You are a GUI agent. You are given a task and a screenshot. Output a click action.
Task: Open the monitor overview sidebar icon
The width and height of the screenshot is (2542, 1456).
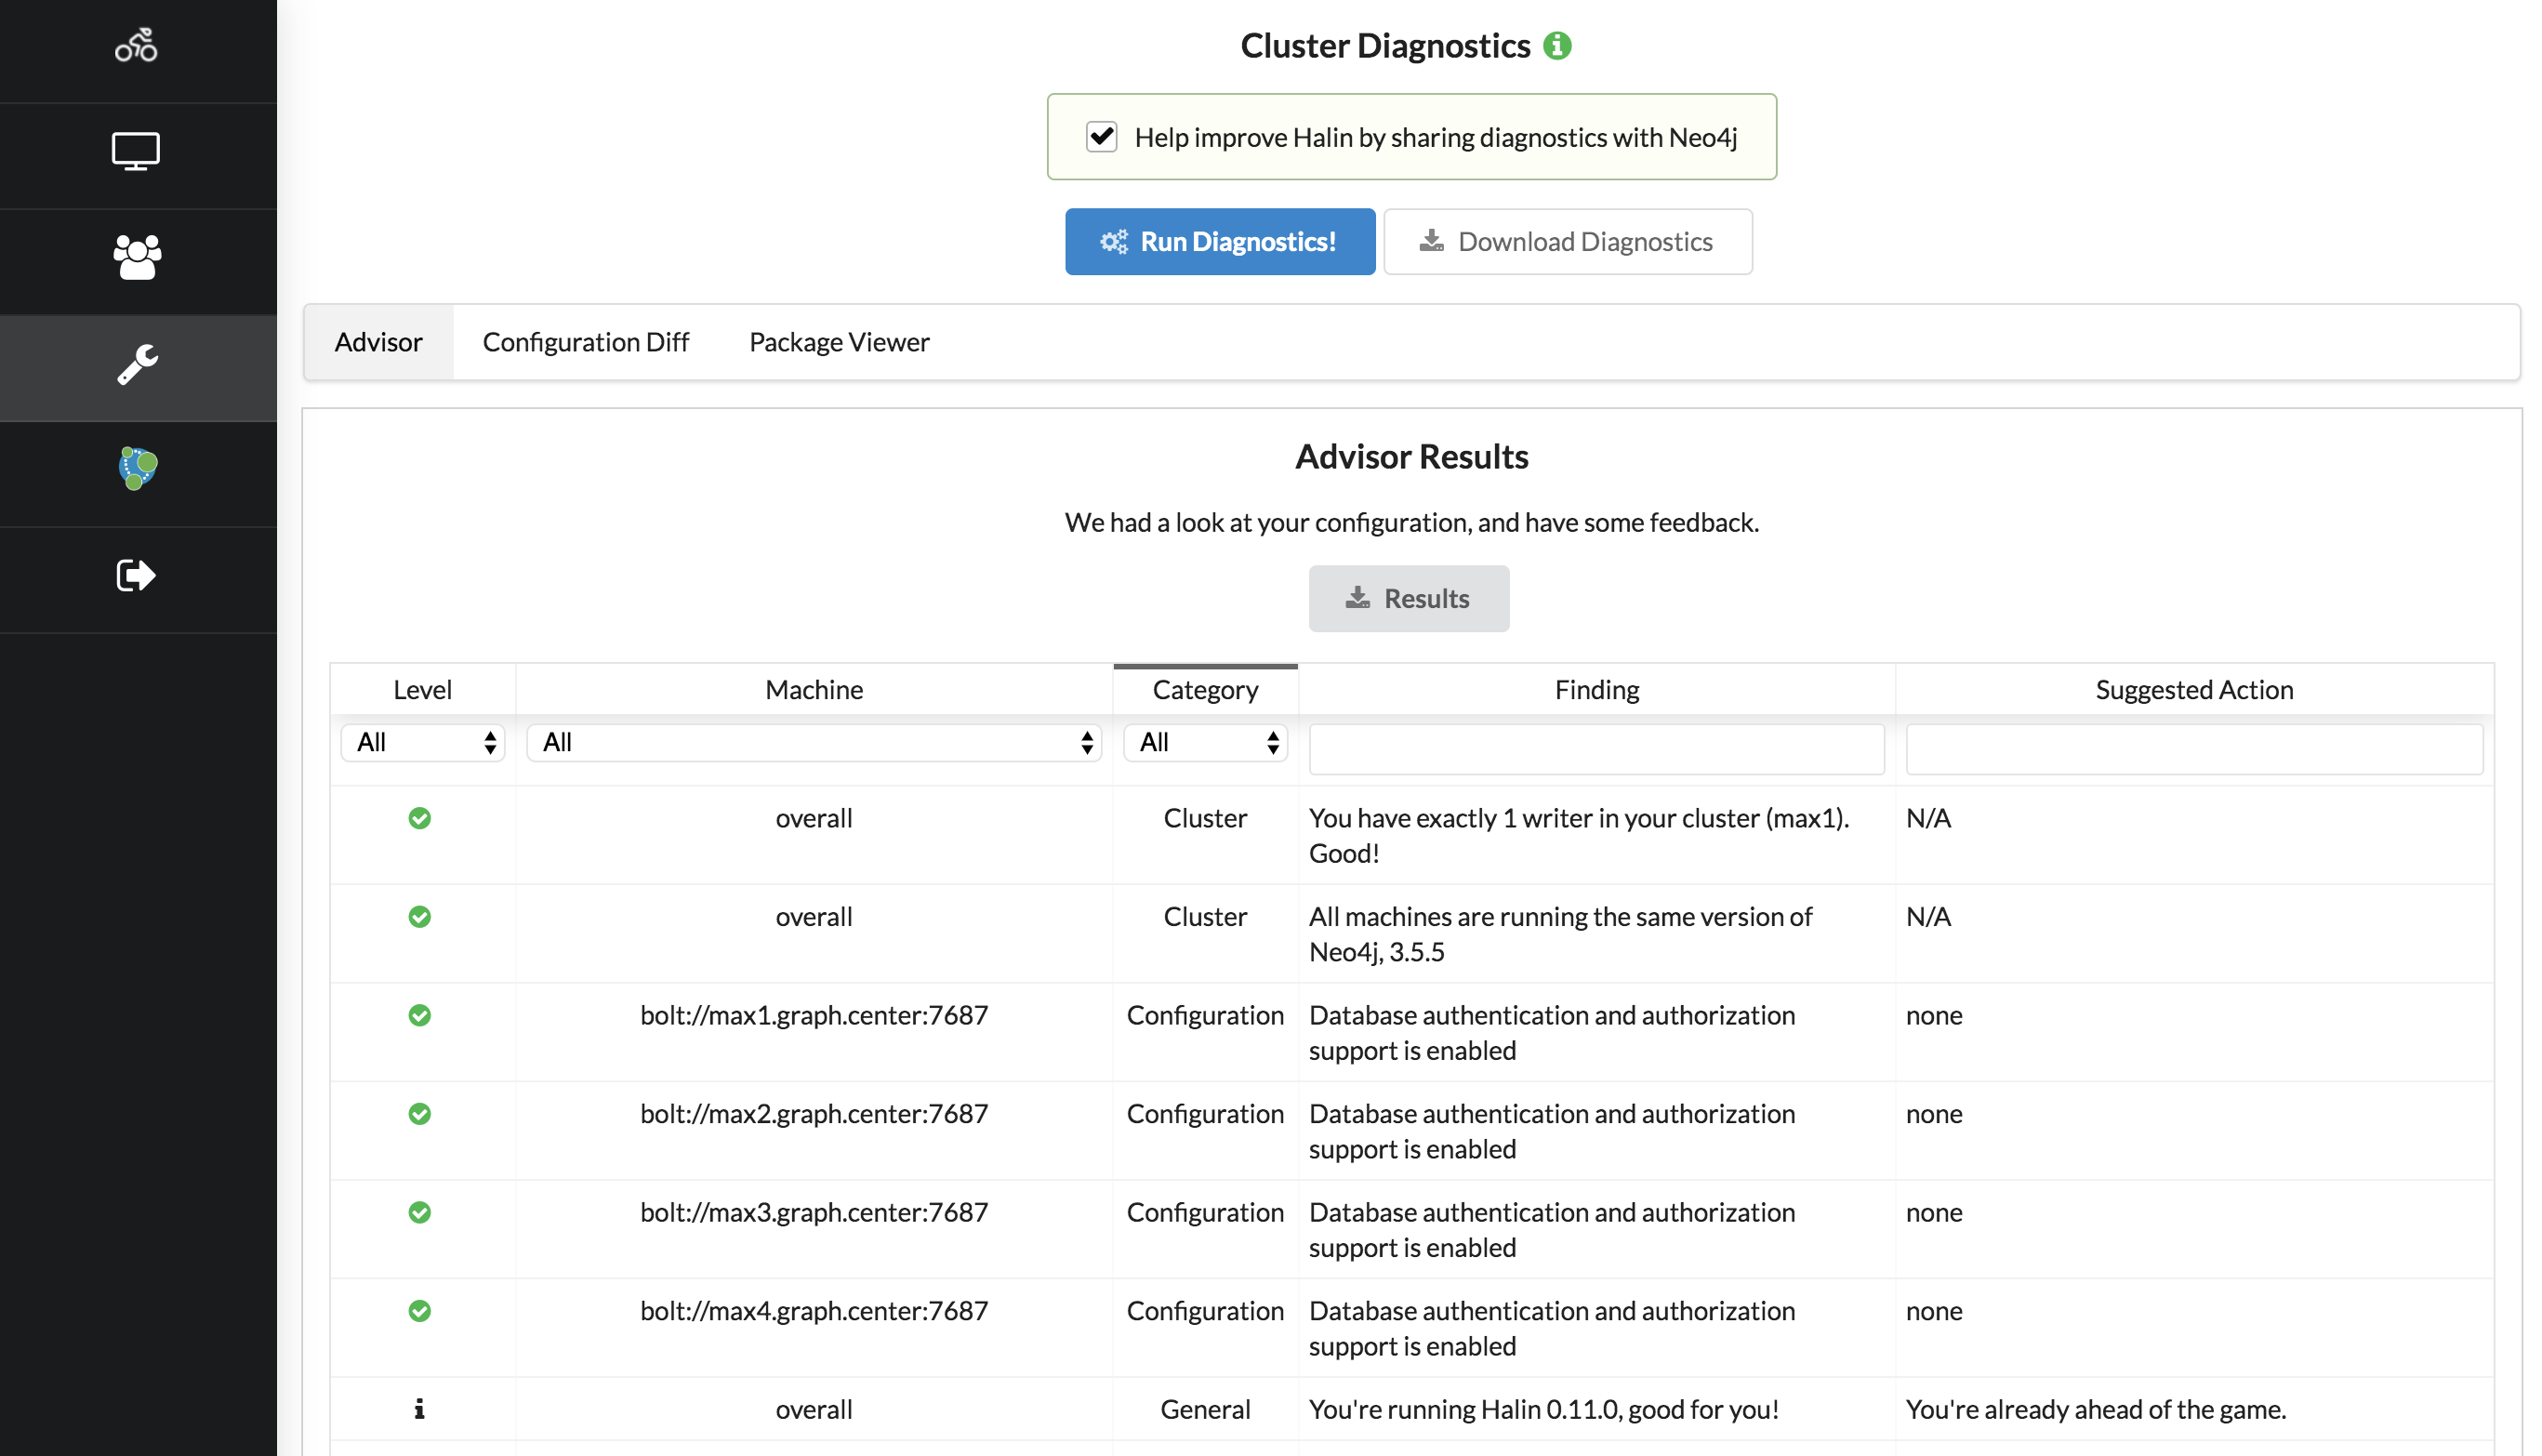coord(136,152)
